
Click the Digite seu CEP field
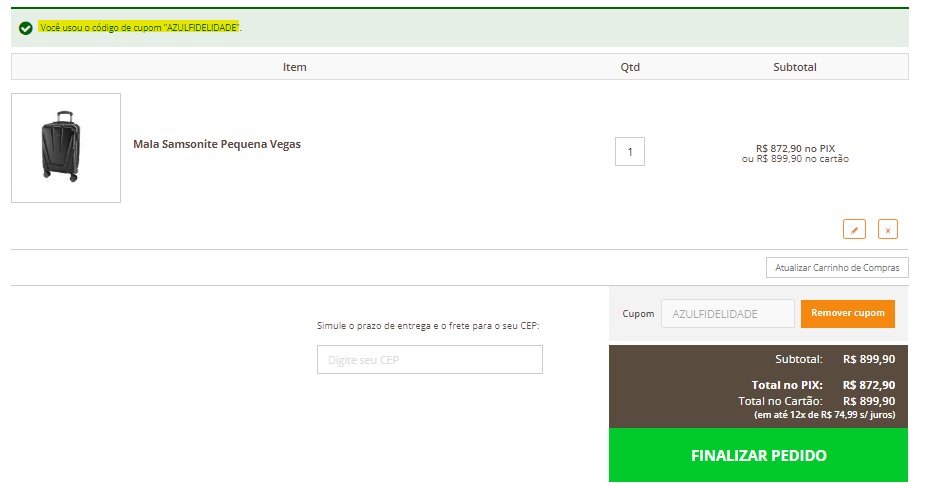pos(429,359)
